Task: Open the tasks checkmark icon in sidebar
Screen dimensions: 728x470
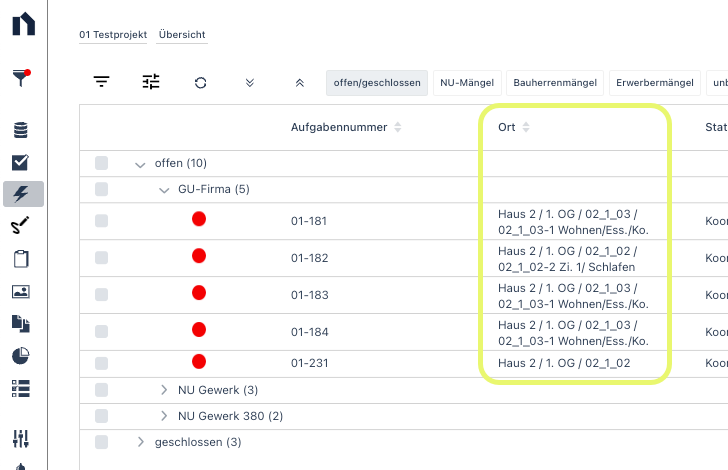Action: pos(20,162)
